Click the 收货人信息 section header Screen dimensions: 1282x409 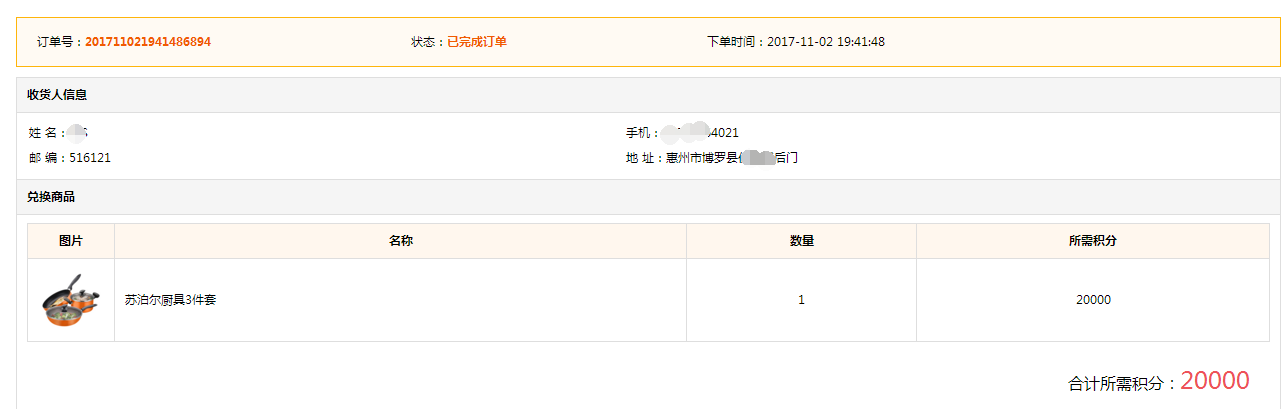pyautogui.click(x=57, y=95)
